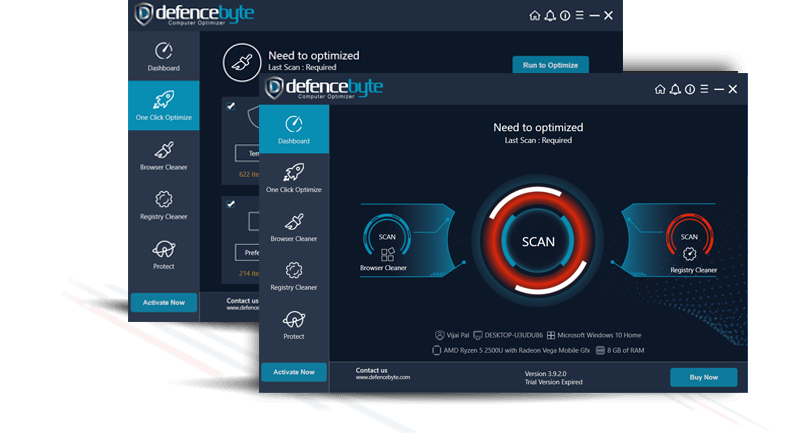Click Need to optimized heading in back window

tap(314, 56)
